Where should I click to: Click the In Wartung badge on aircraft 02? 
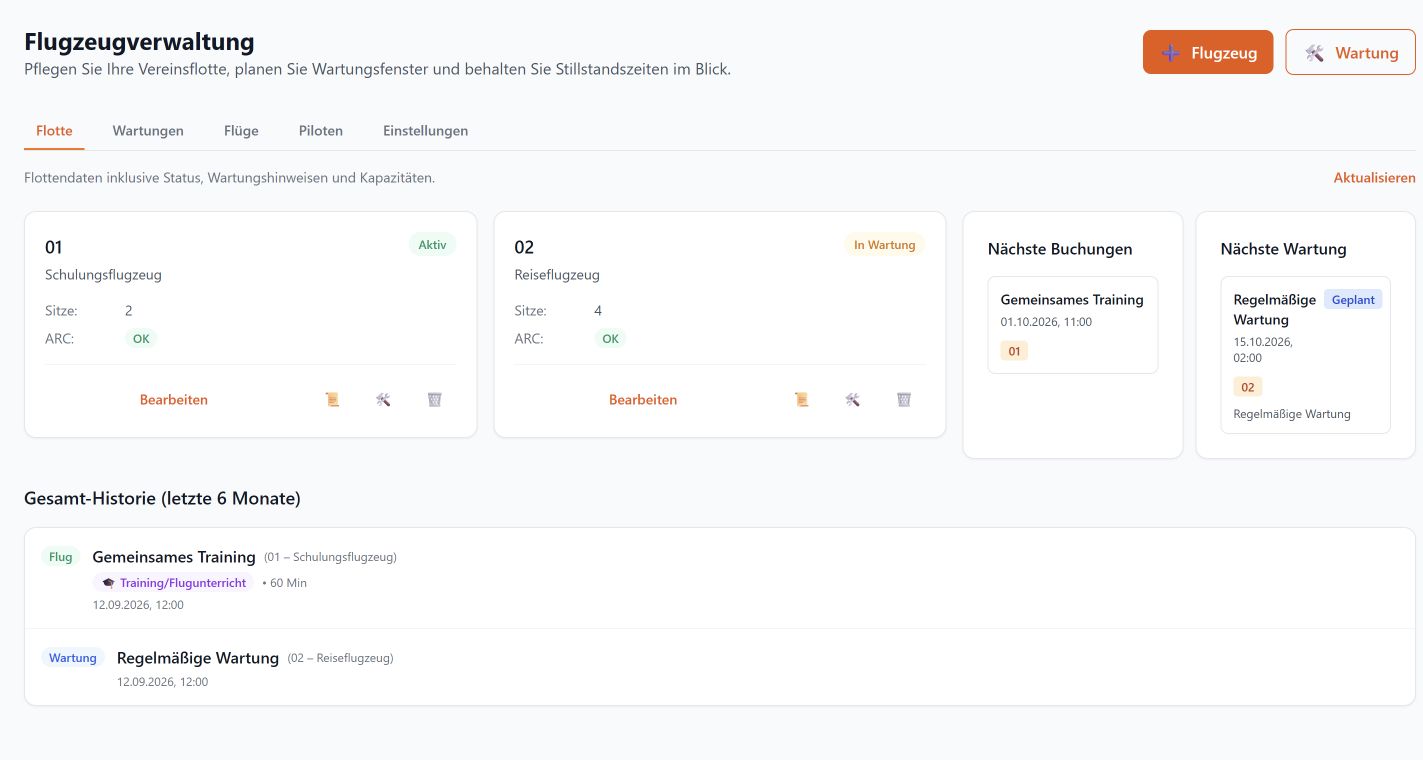[884, 245]
